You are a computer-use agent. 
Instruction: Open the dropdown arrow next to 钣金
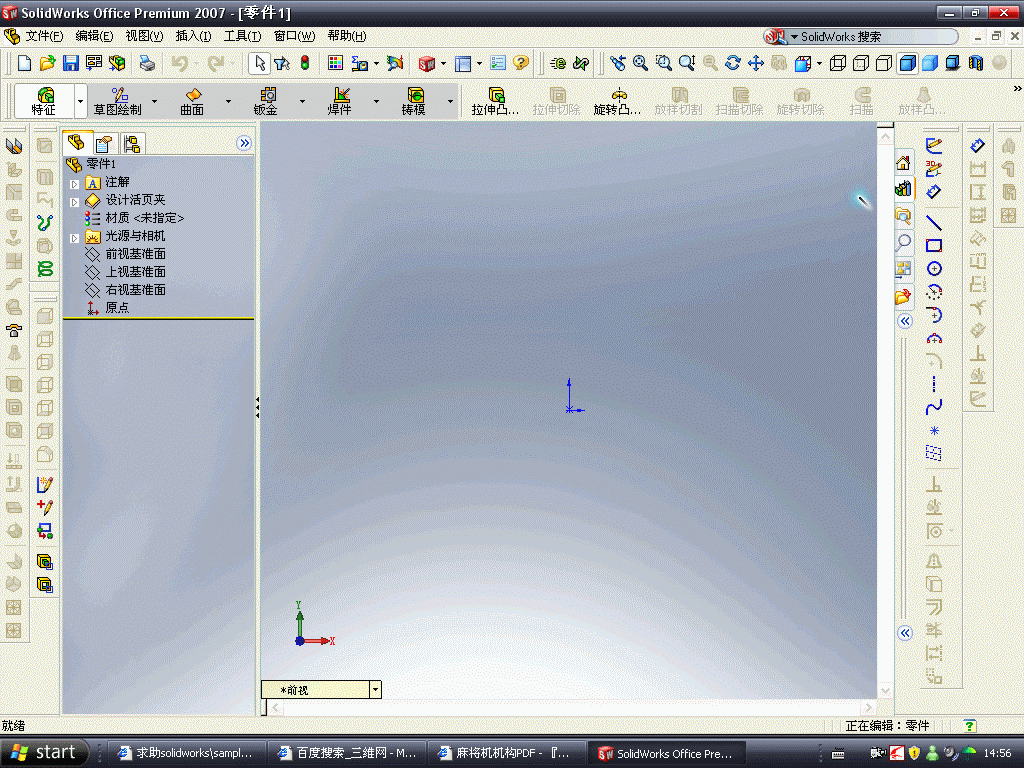tap(302, 101)
